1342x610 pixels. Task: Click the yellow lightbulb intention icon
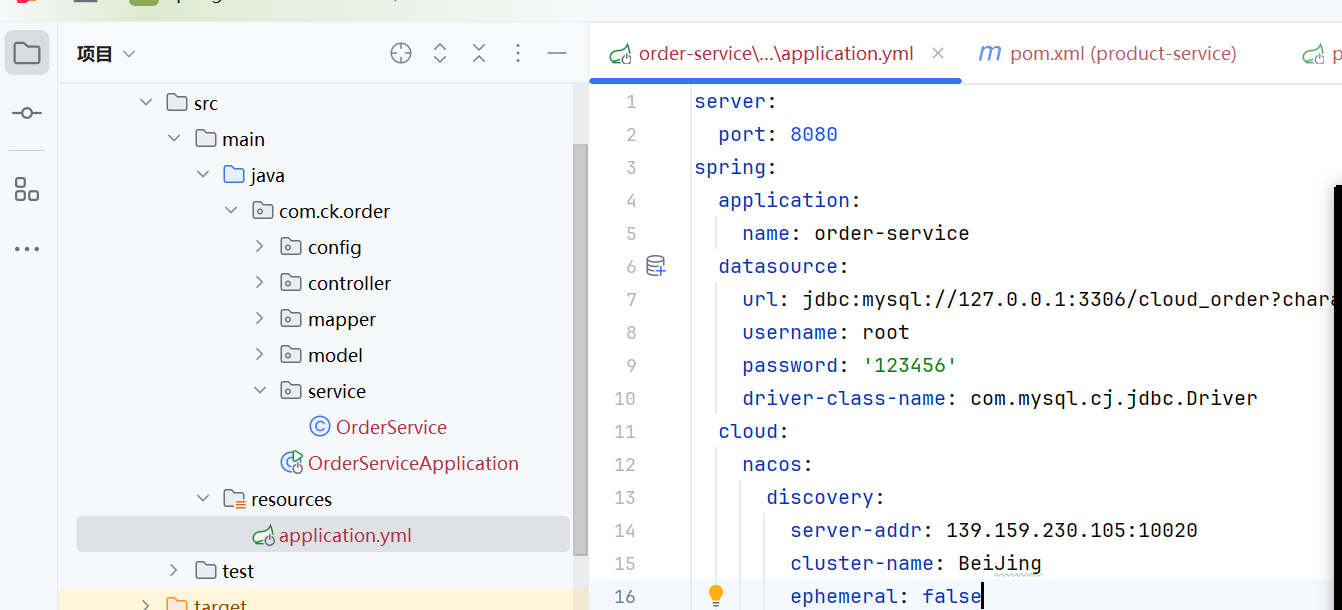click(x=716, y=596)
